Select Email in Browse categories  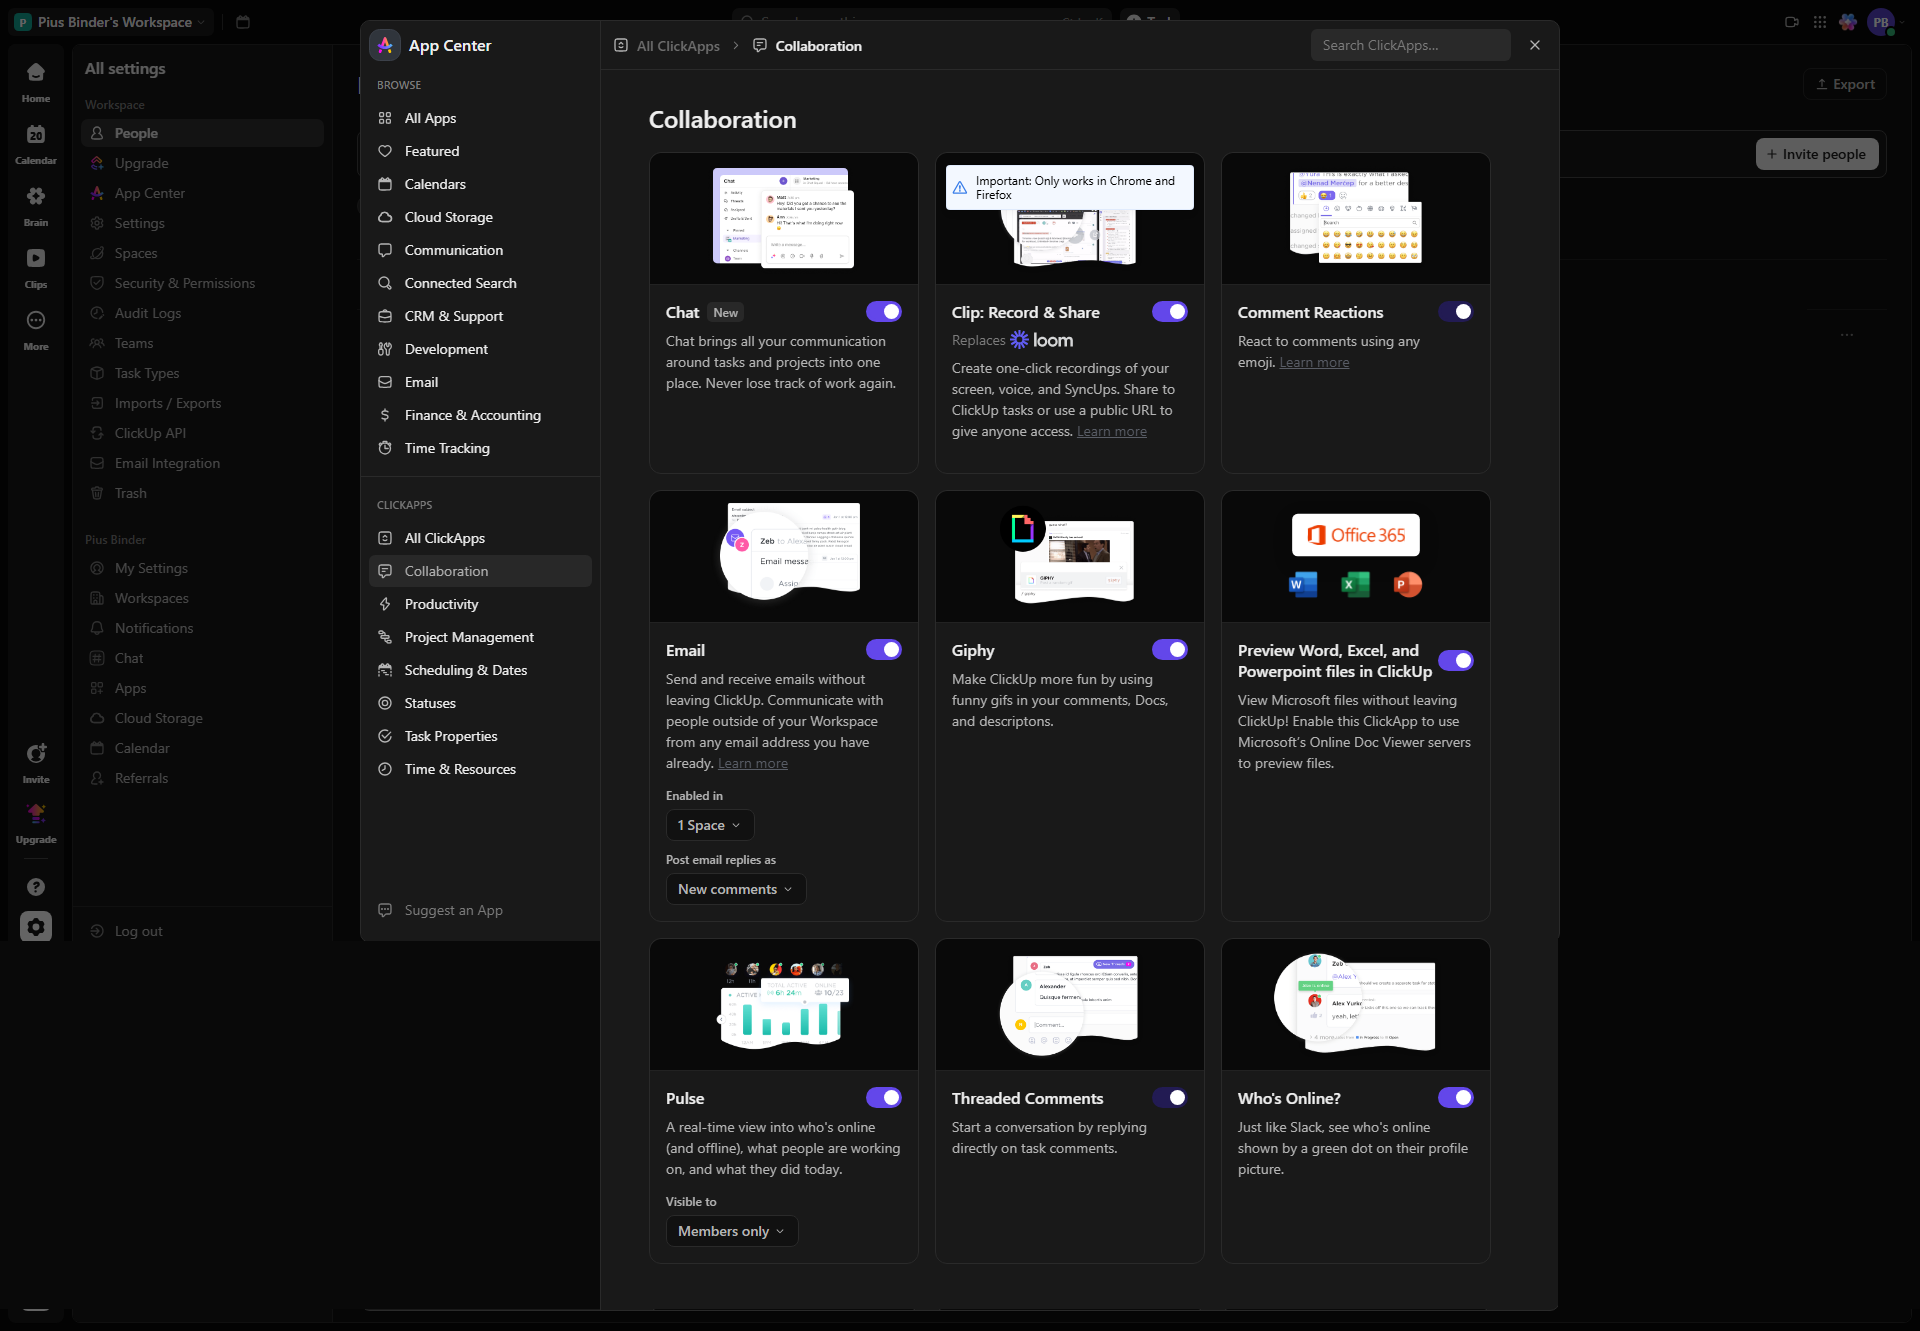(480, 382)
